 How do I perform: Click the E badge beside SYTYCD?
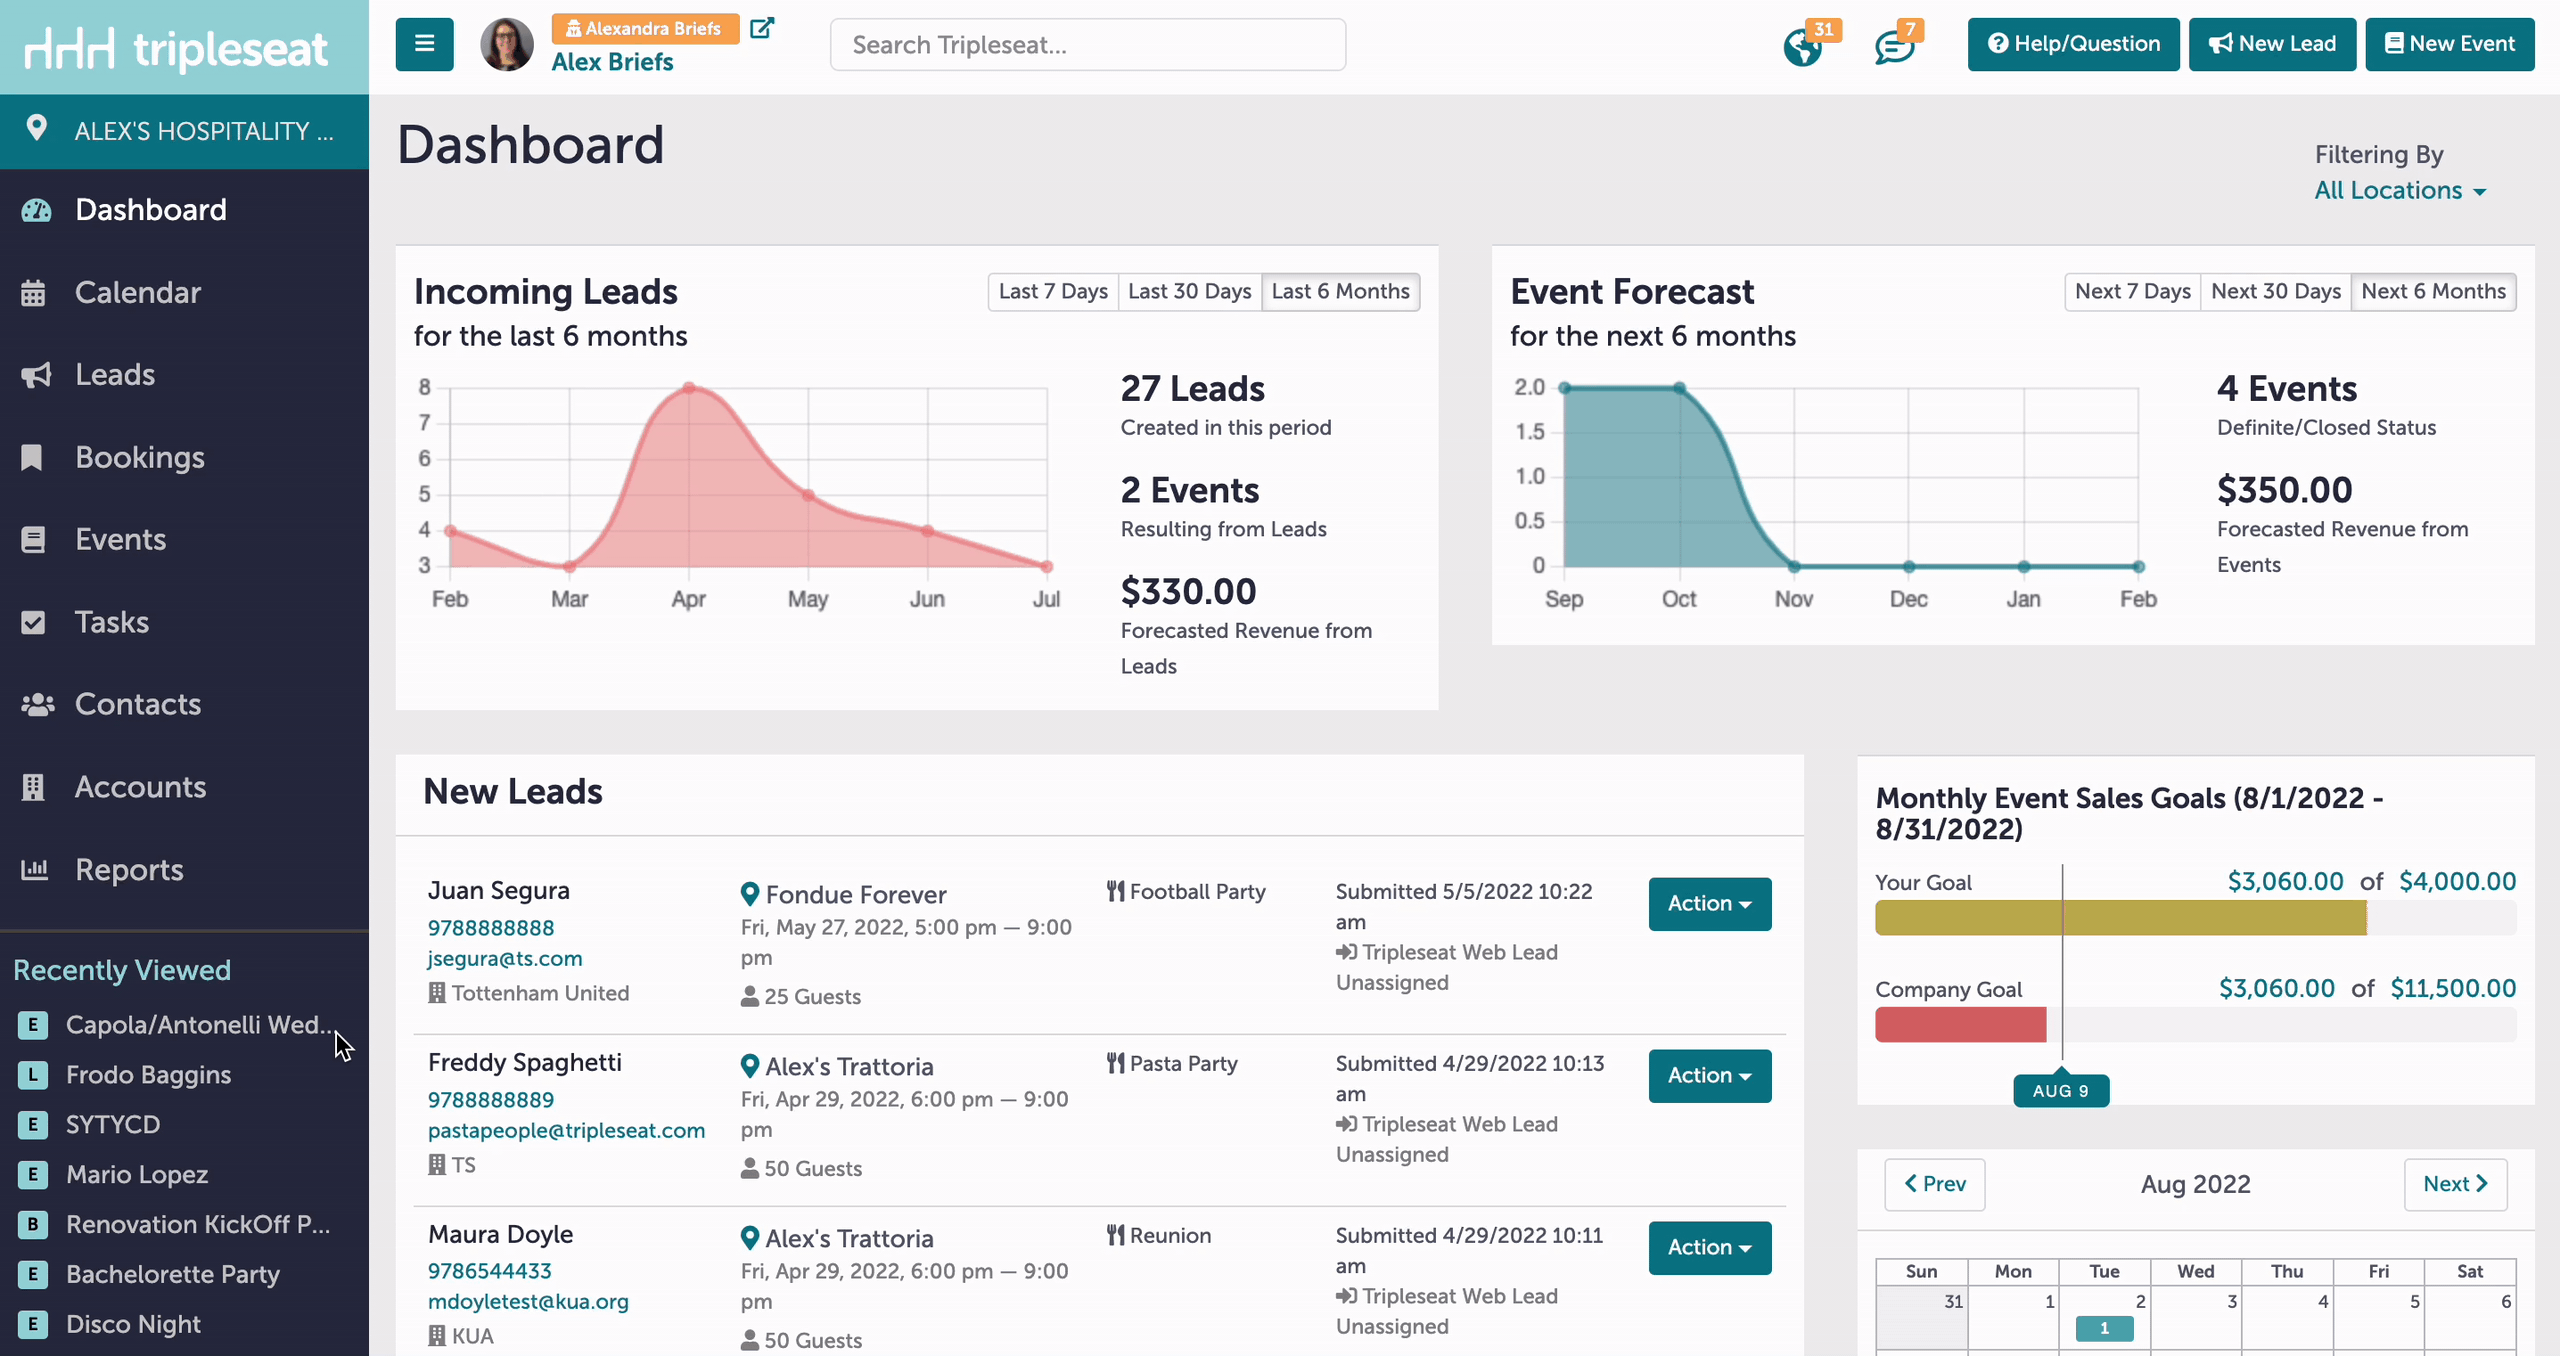pos(33,1124)
